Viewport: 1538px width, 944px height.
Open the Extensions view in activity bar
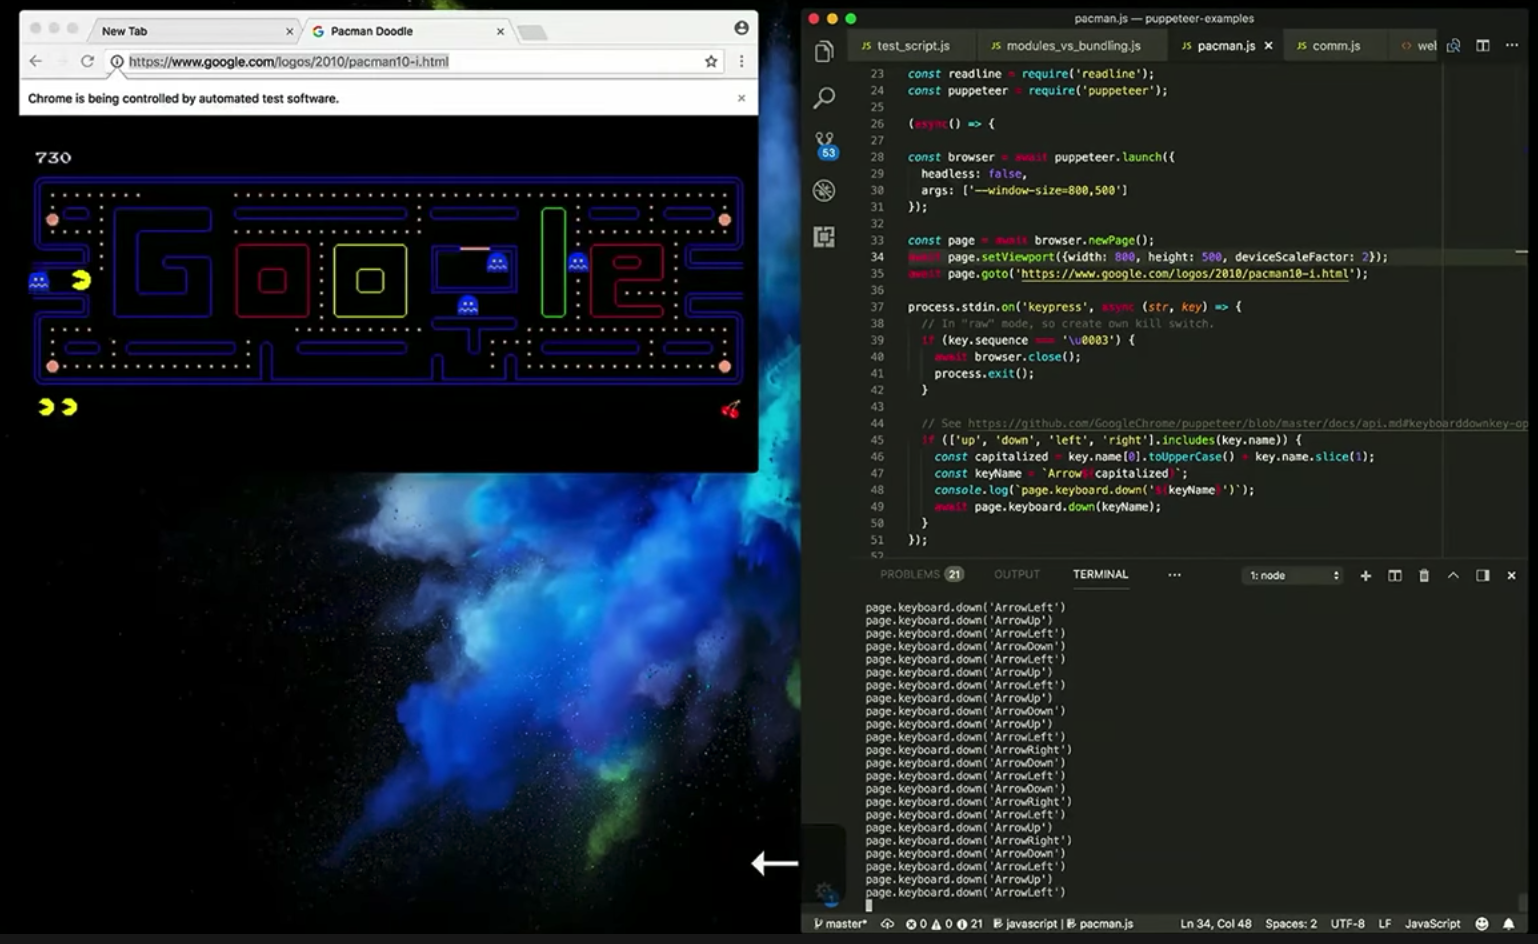pyautogui.click(x=824, y=237)
